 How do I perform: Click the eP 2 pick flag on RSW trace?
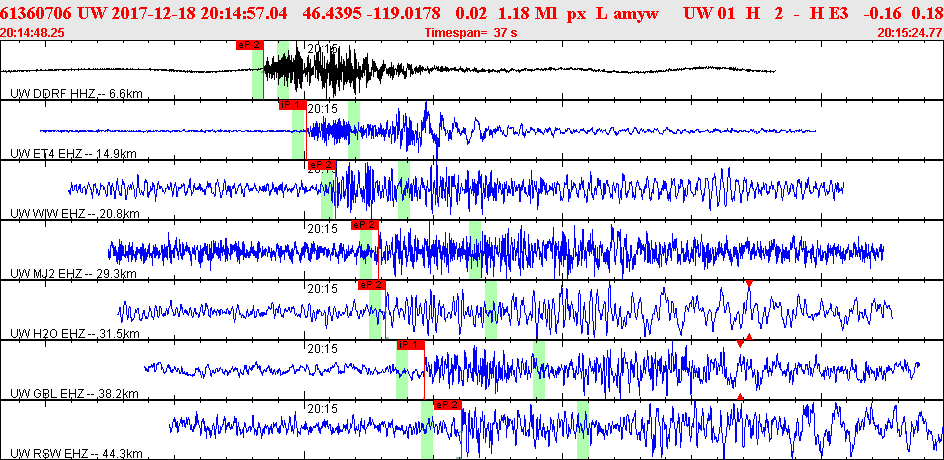447,405
